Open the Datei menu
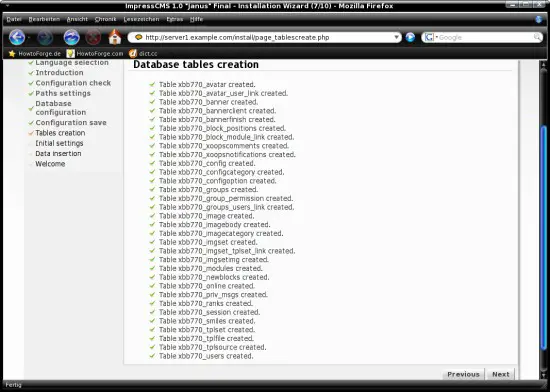This screenshot has height=392, width=550. [x=14, y=19]
